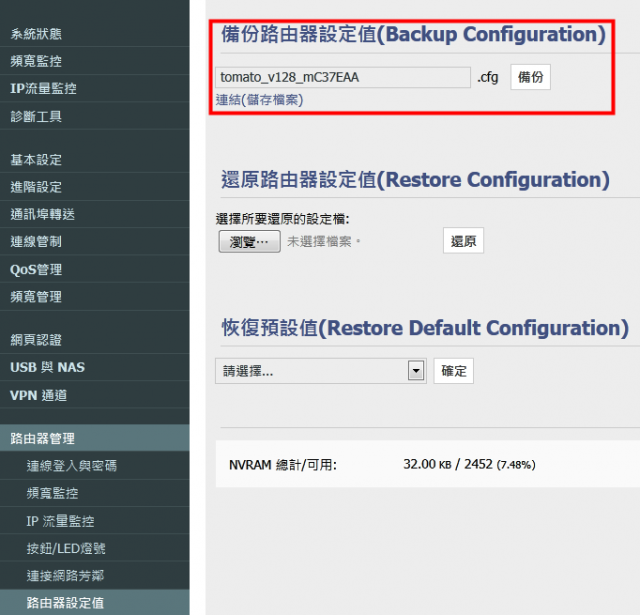Click the 連結(儲存檔案) link
This screenshot has height=615, width=640.
click(x=260, y=100)
